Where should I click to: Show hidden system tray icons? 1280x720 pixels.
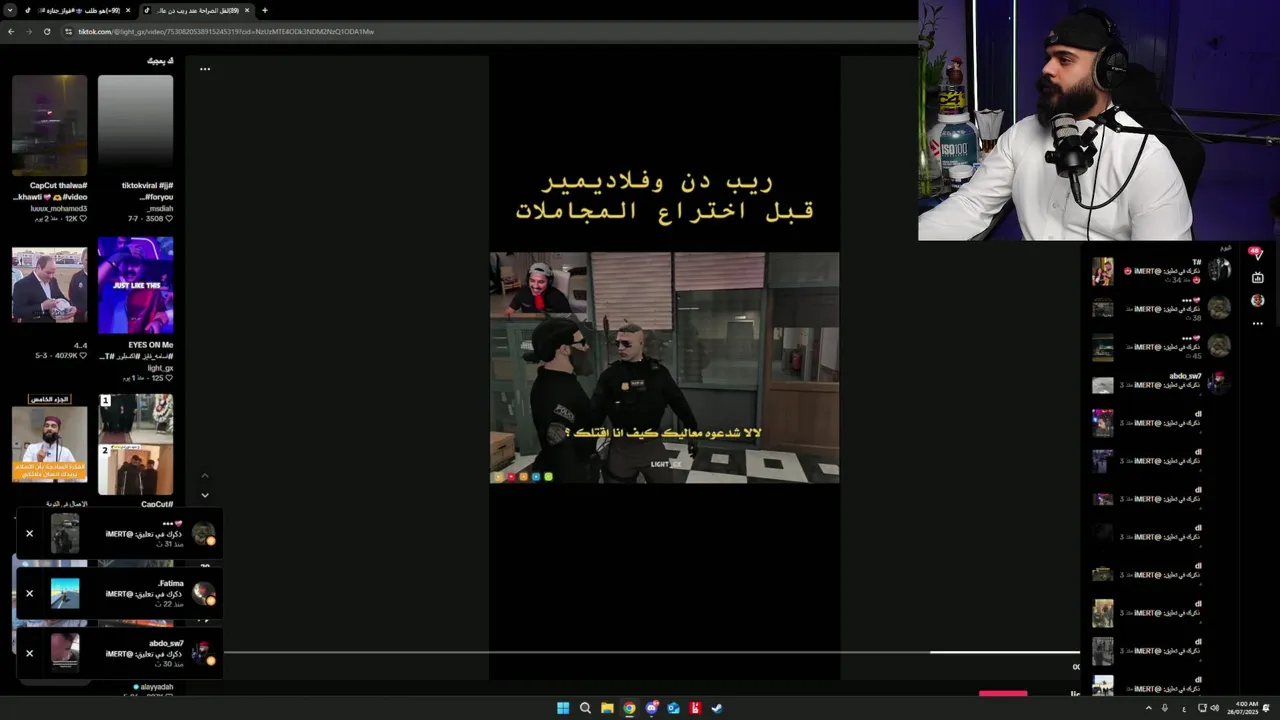(1148, 708)
